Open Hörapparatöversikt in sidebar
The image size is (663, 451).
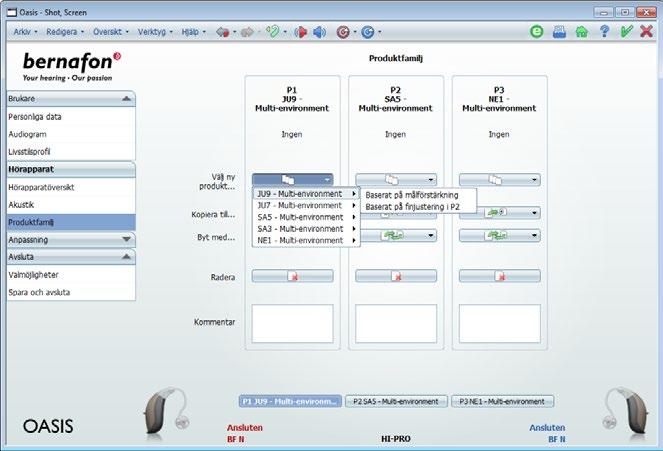click(71, 187)
